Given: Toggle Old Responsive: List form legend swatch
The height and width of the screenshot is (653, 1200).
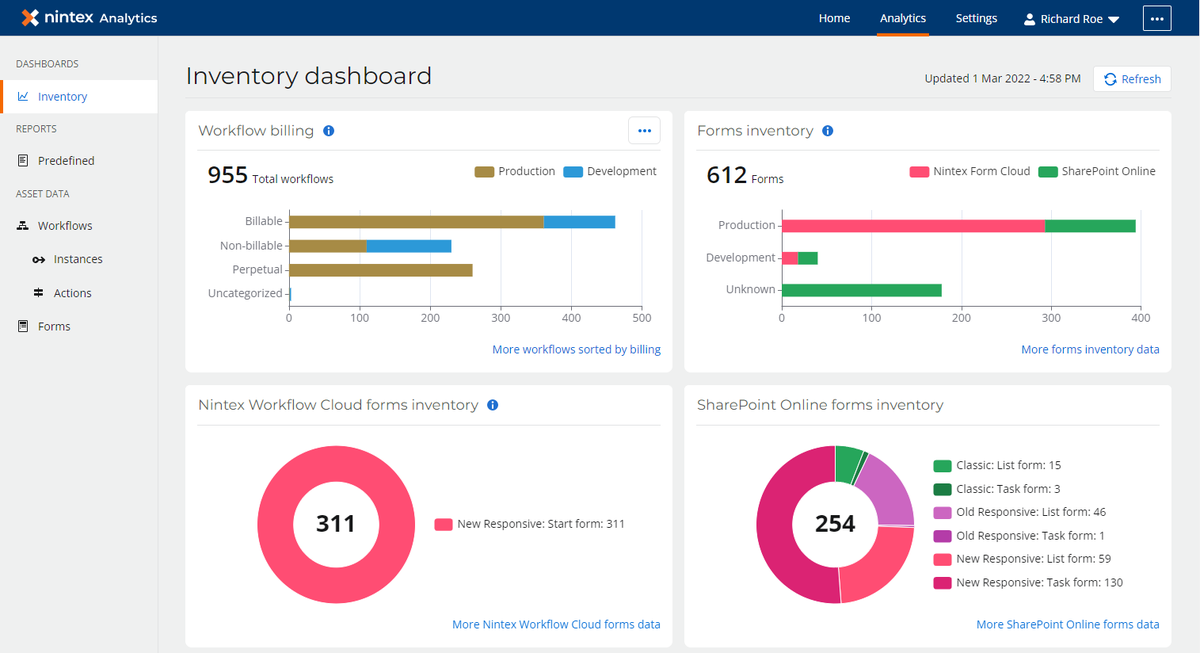Looking at the screenshot, I should [x=942, y=512].
